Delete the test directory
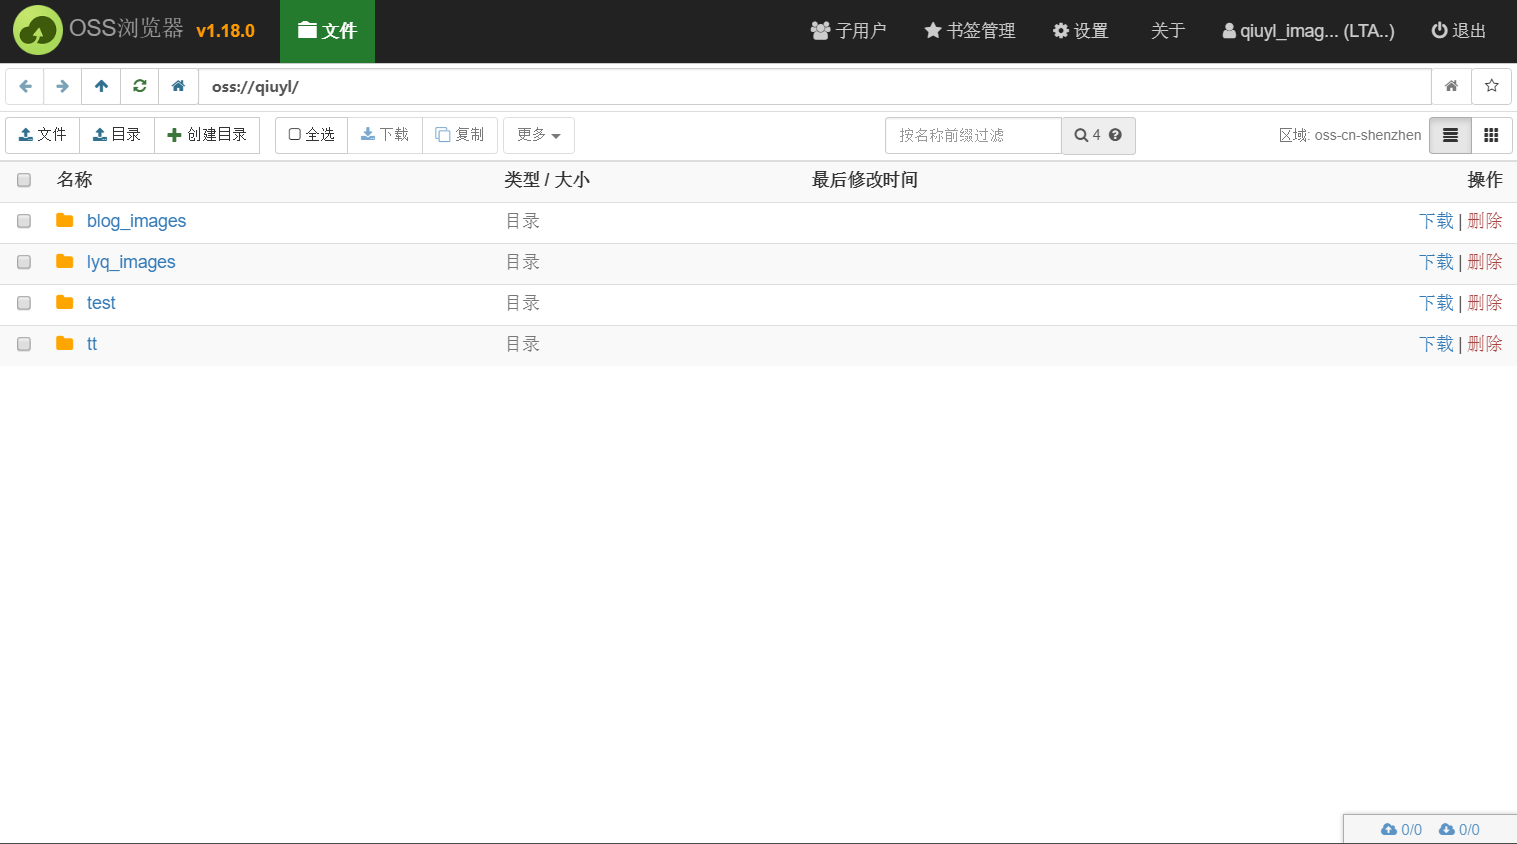The width and height of the screenshot is (1517, 844). [1485, 303]
